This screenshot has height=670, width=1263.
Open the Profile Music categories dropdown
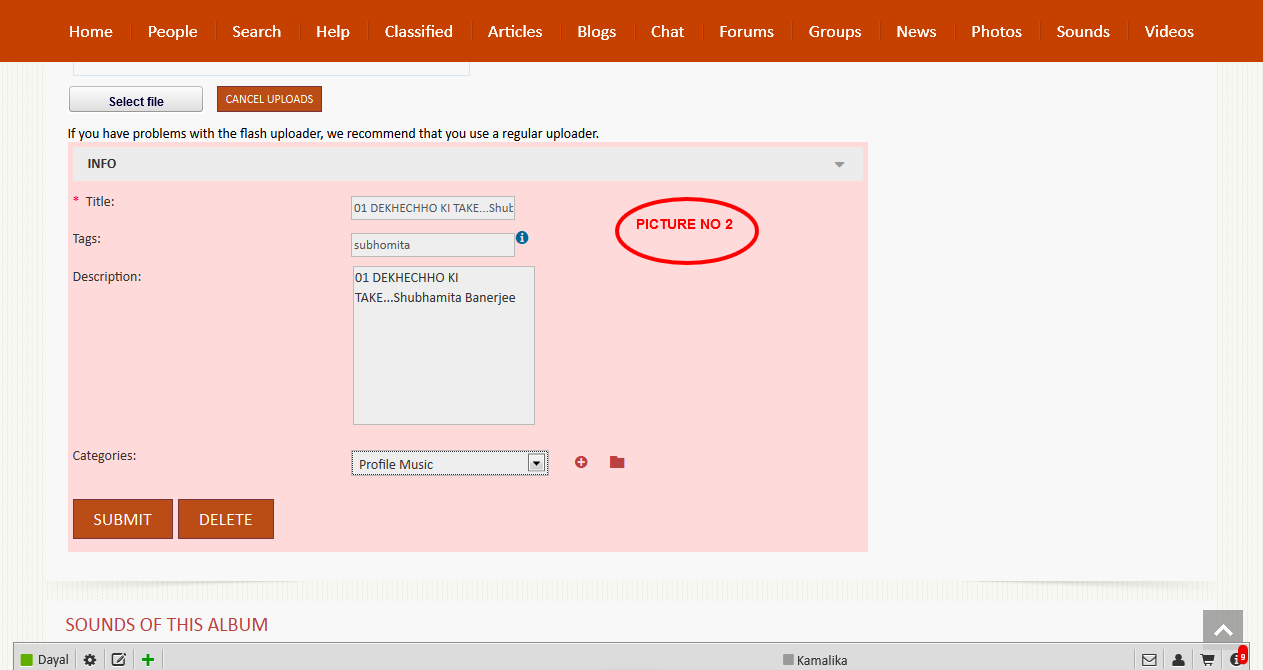click(449, 463)
